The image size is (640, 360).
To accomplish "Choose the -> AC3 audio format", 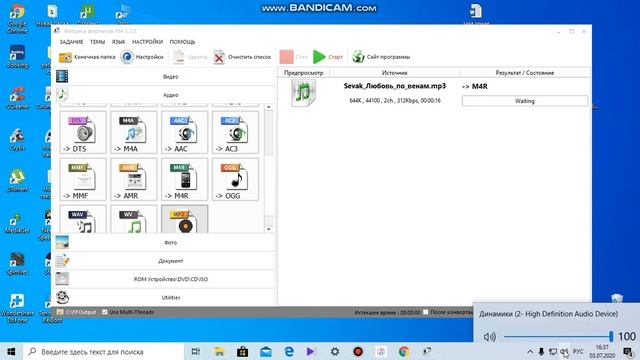I will (236, 133).
